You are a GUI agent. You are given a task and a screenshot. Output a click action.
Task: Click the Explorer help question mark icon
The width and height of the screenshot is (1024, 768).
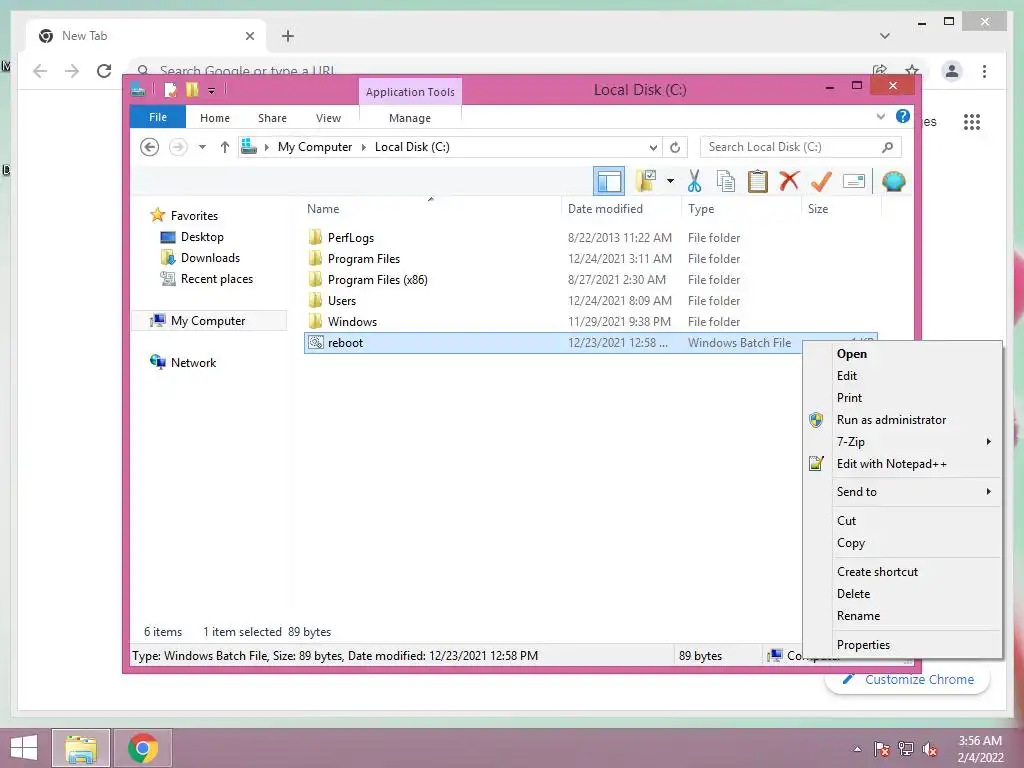[x=903, y=116]
